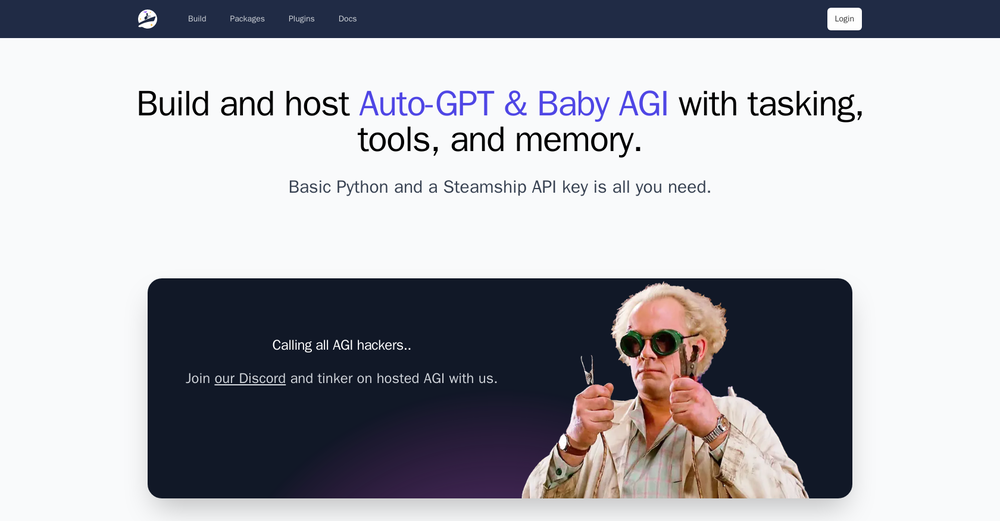The width and height of the screenshot is (1000, 521).
Task: Click the "tools, and memory." headline line
Action: (499, 141)
